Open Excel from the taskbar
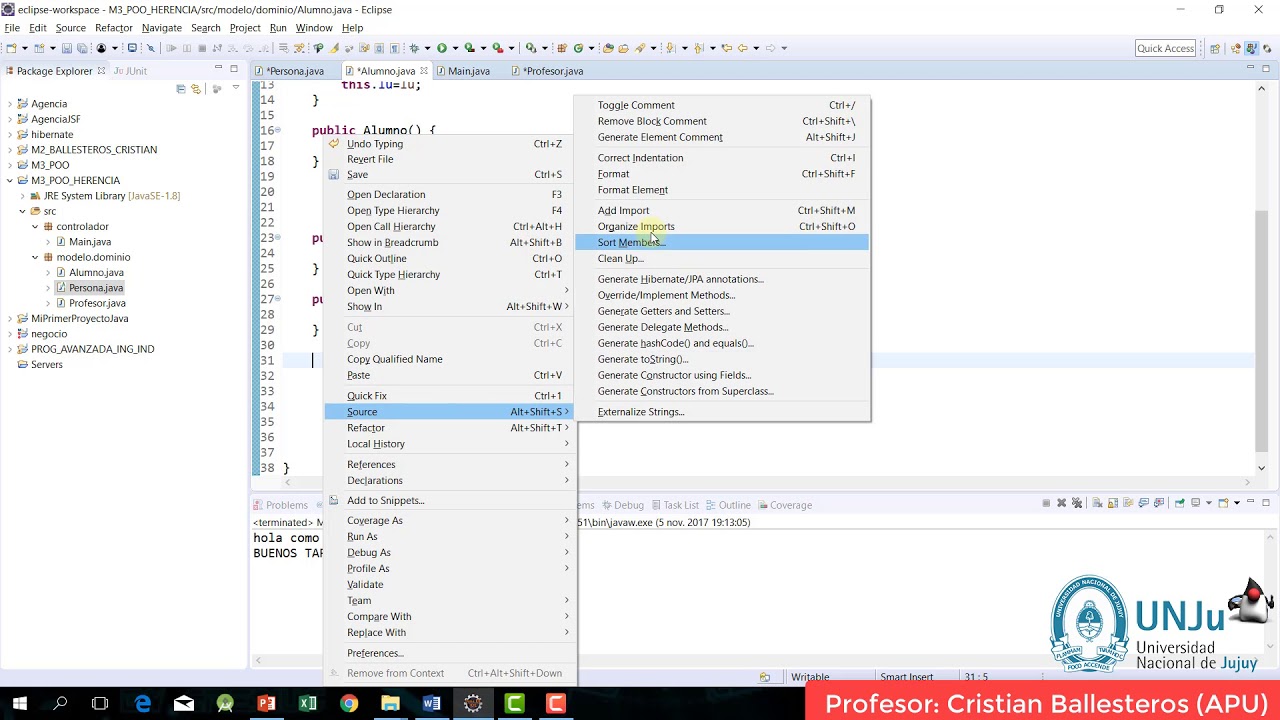Image resolution: width=1280 pixels, height=720 pixels. (x=308, y=704)
